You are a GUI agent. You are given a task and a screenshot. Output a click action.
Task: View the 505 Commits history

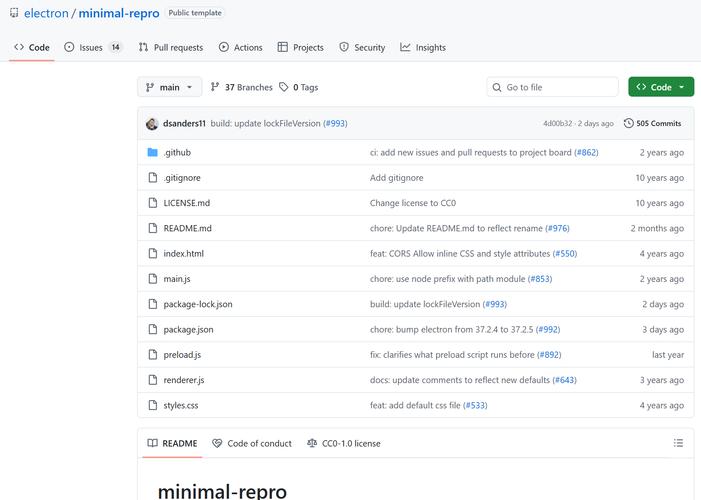coord(652,123)
